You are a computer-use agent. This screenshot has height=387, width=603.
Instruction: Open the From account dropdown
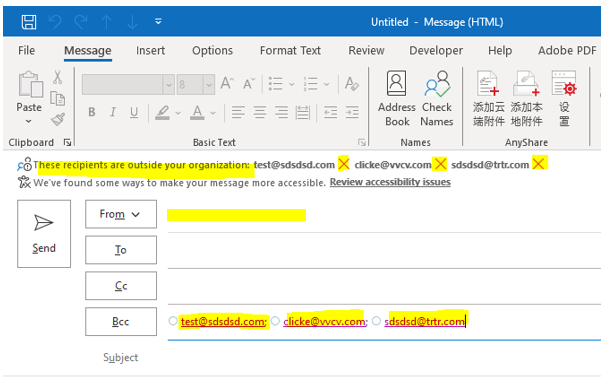pyautogui.click(x=121, y=214)
